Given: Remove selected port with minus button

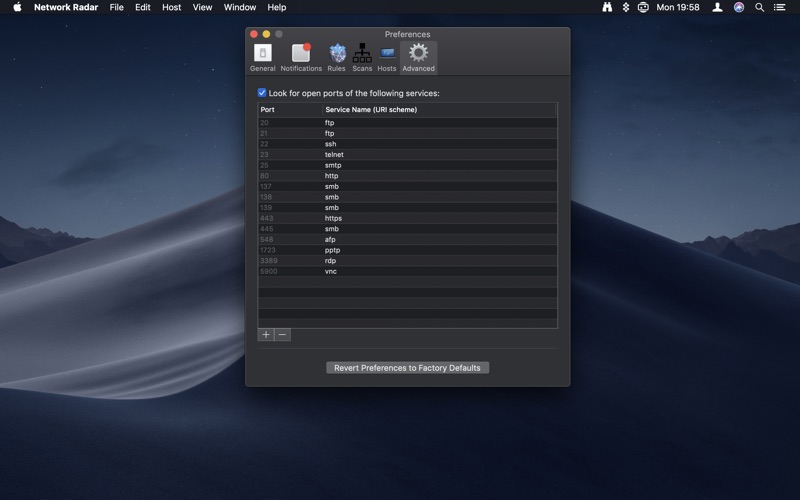Looking at the screenshot, I should pyautogui.click(x=282, y=335).
